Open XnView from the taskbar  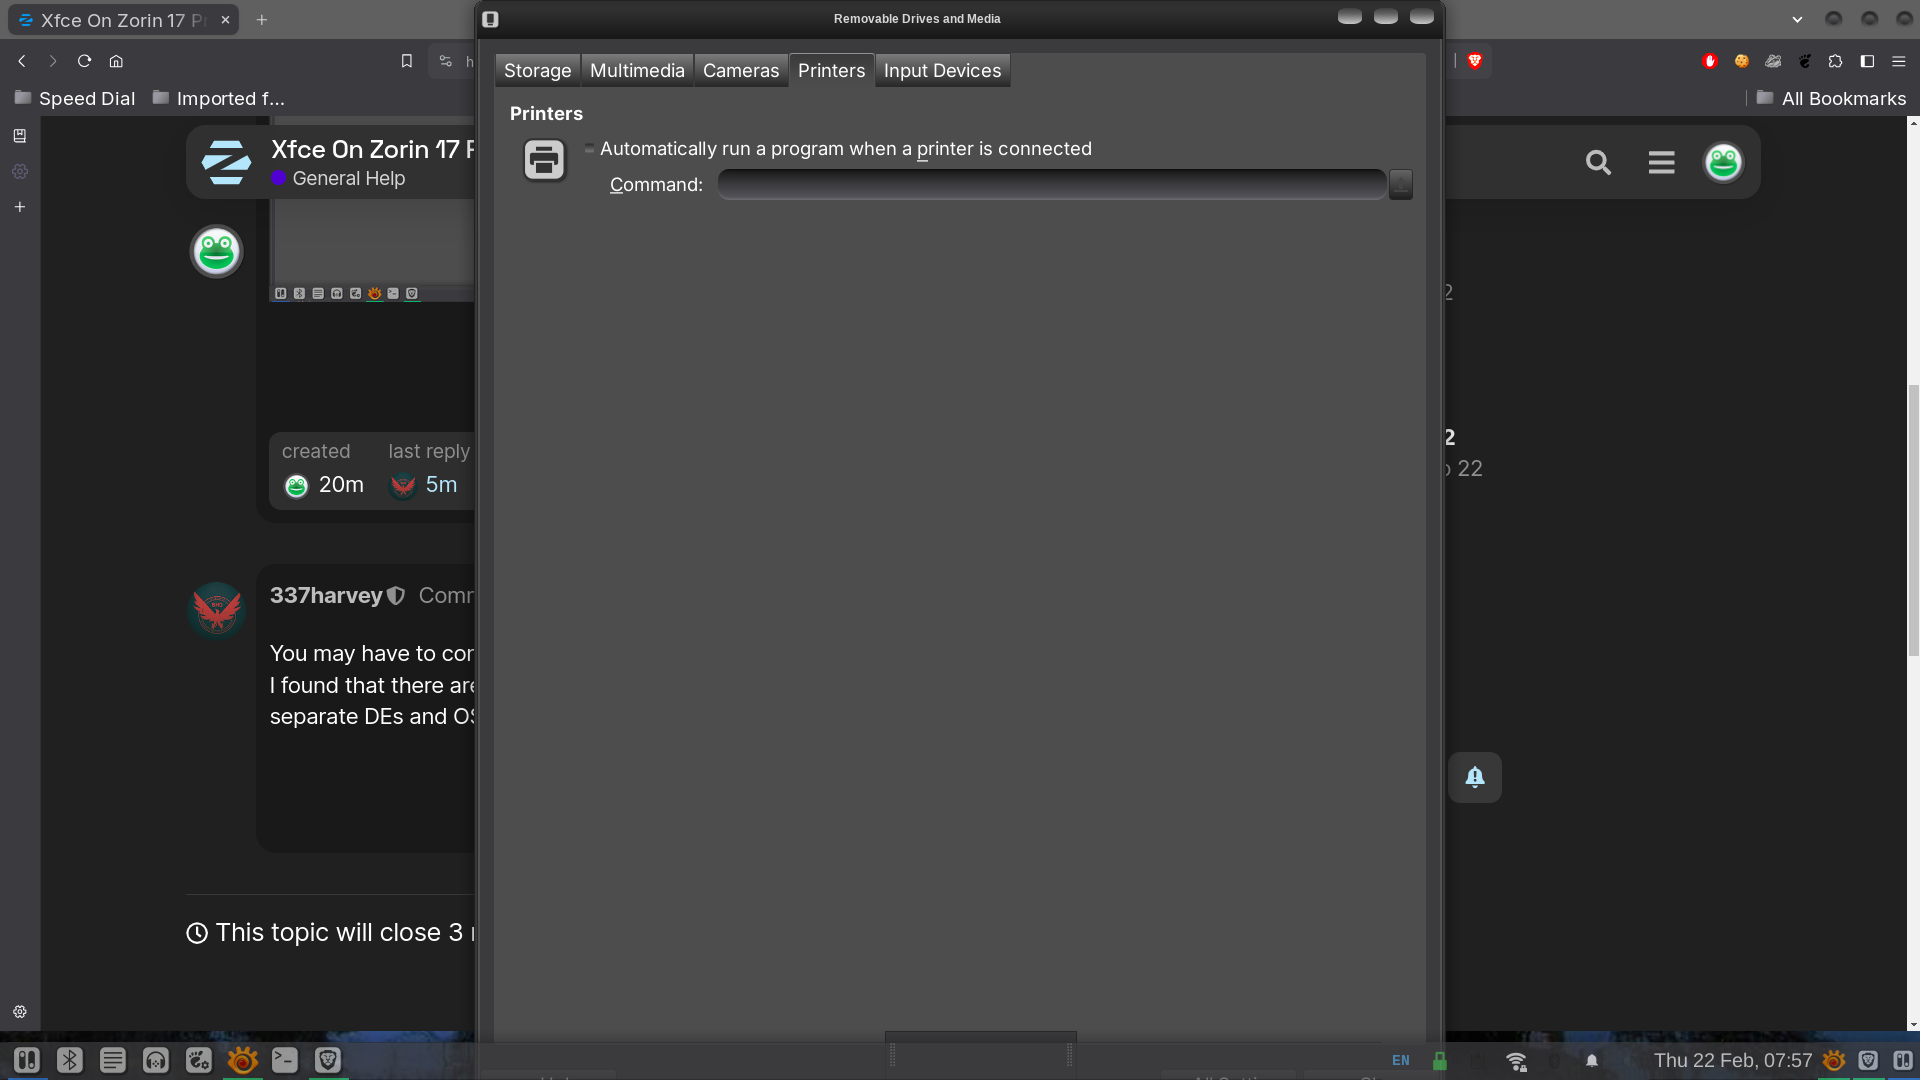242,1060
